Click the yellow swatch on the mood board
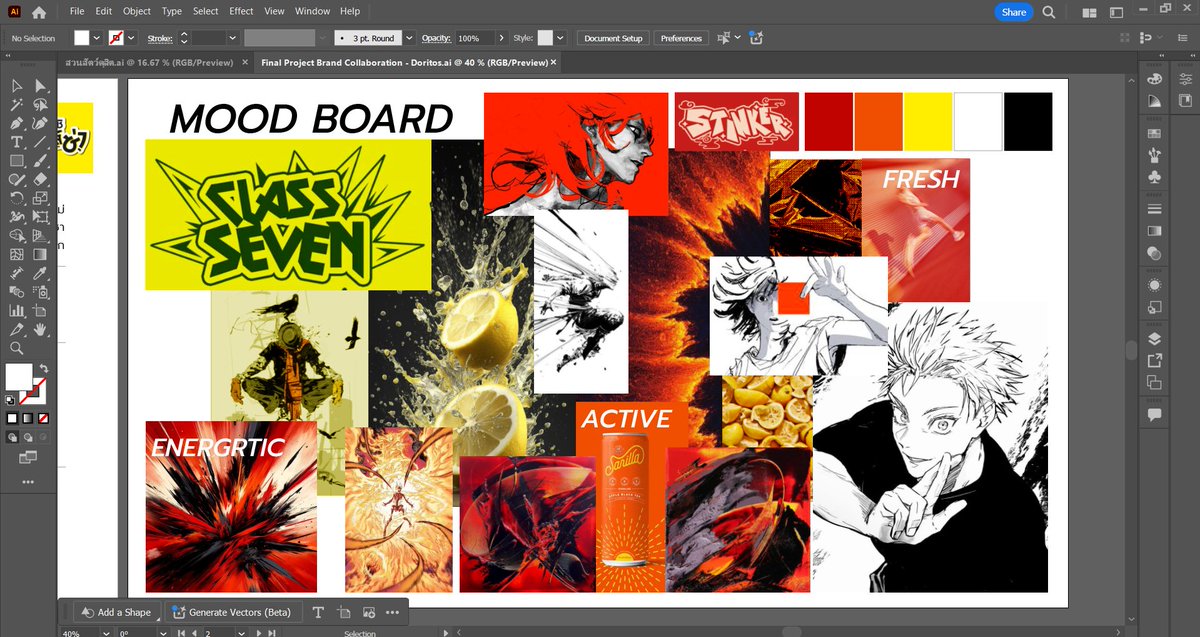 coord(928,122)
